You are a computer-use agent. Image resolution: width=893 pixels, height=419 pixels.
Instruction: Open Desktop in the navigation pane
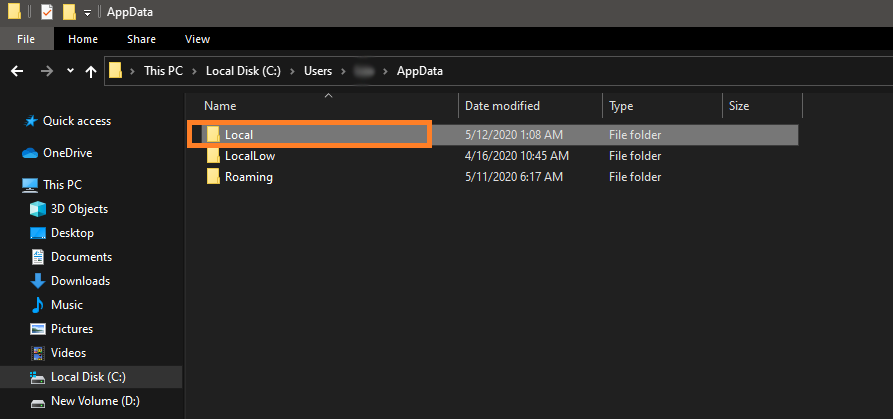point(72,233)
